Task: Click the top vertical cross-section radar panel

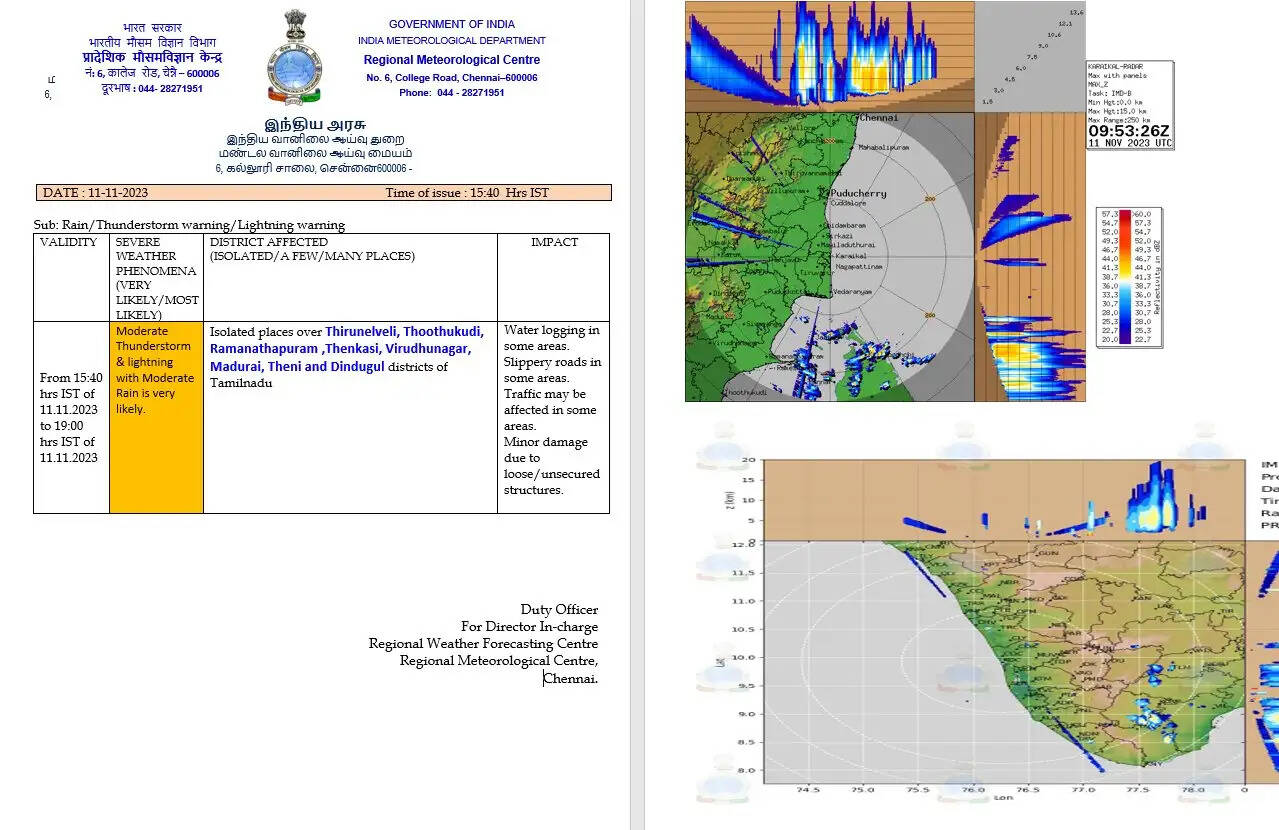Action: (828, 56)
